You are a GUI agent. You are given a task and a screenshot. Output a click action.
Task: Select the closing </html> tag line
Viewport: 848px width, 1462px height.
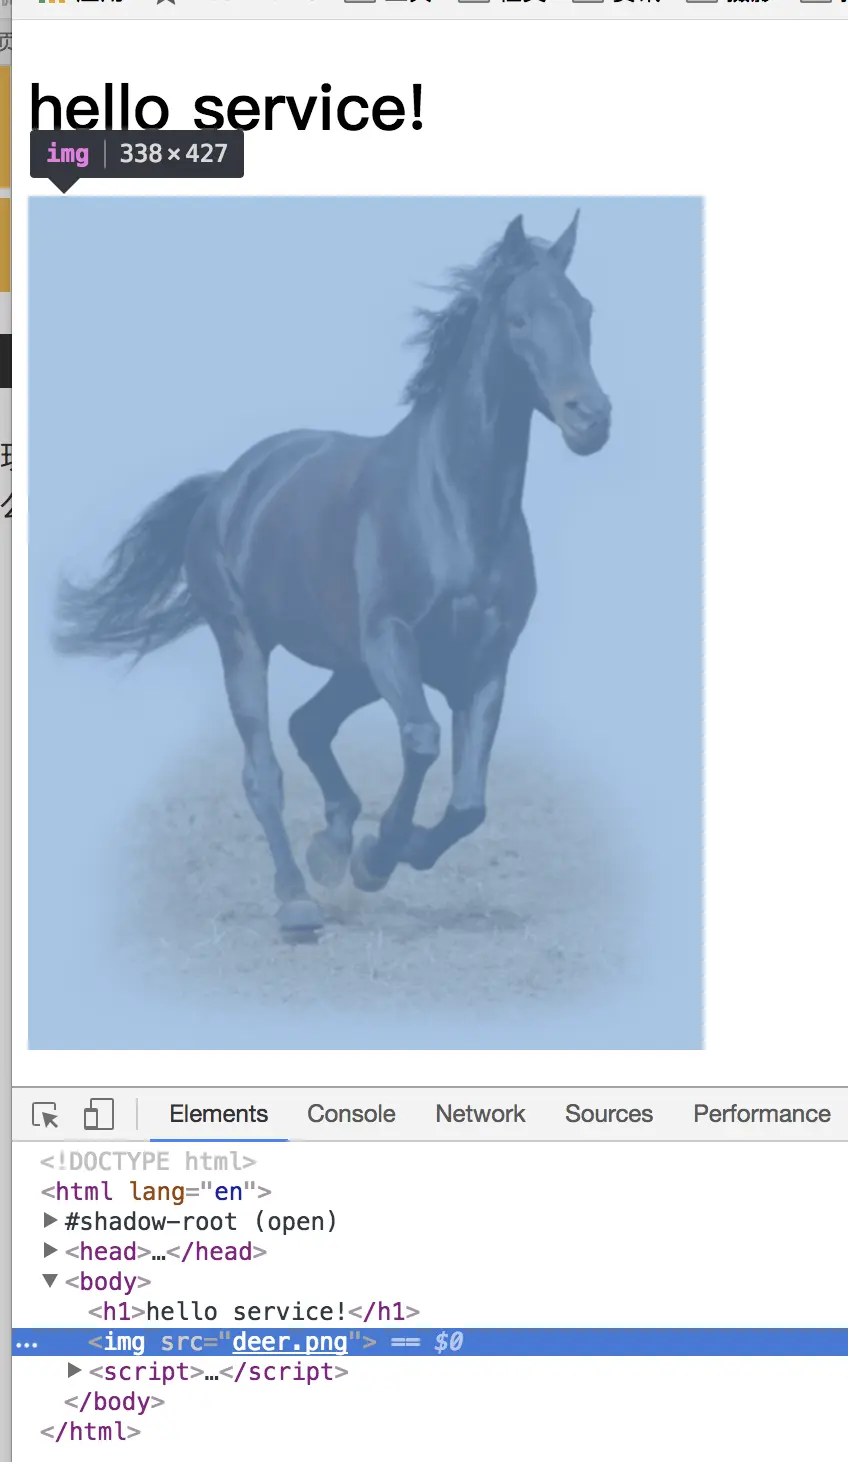click(90, 1431)
